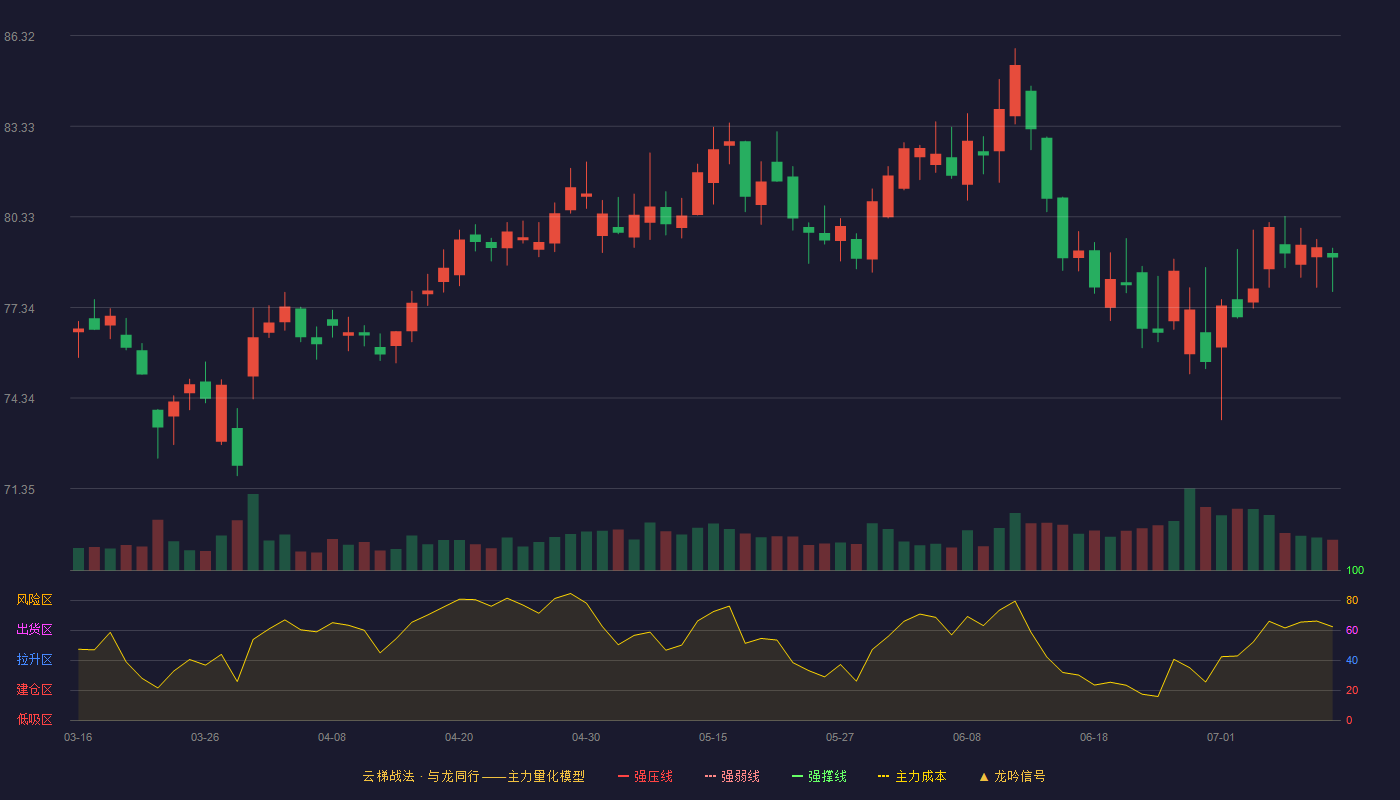Click the 04-20 date axis label

[x=459, y=737]
